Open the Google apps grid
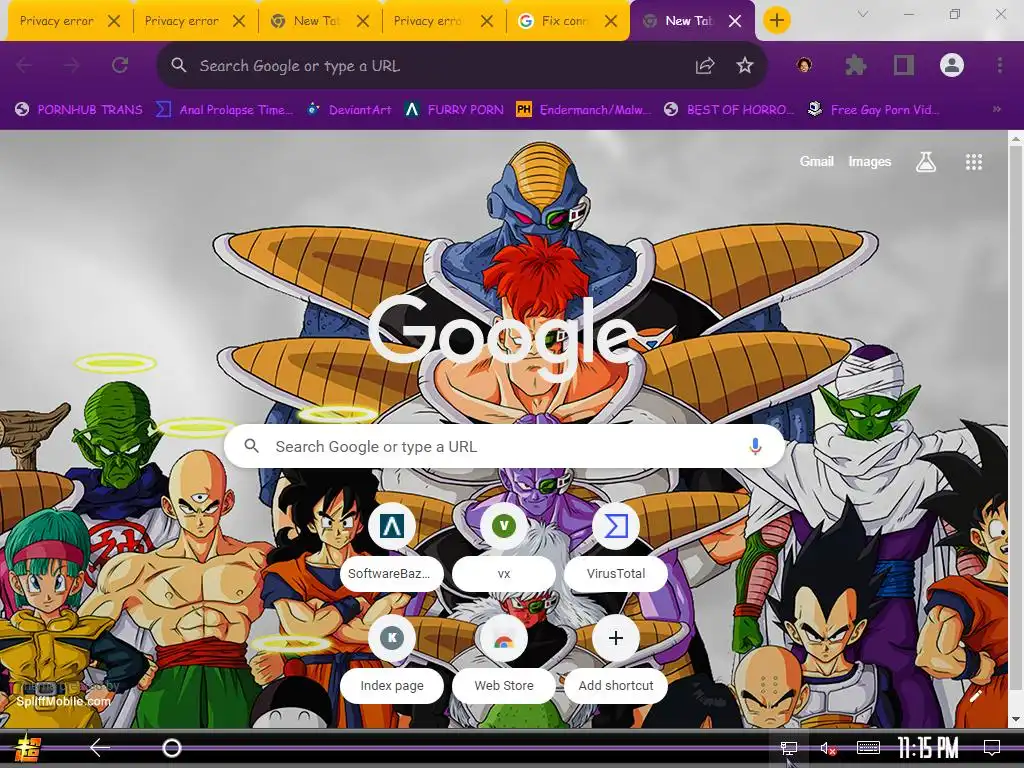Viewport: 1024px width, 768px height. 974,161
